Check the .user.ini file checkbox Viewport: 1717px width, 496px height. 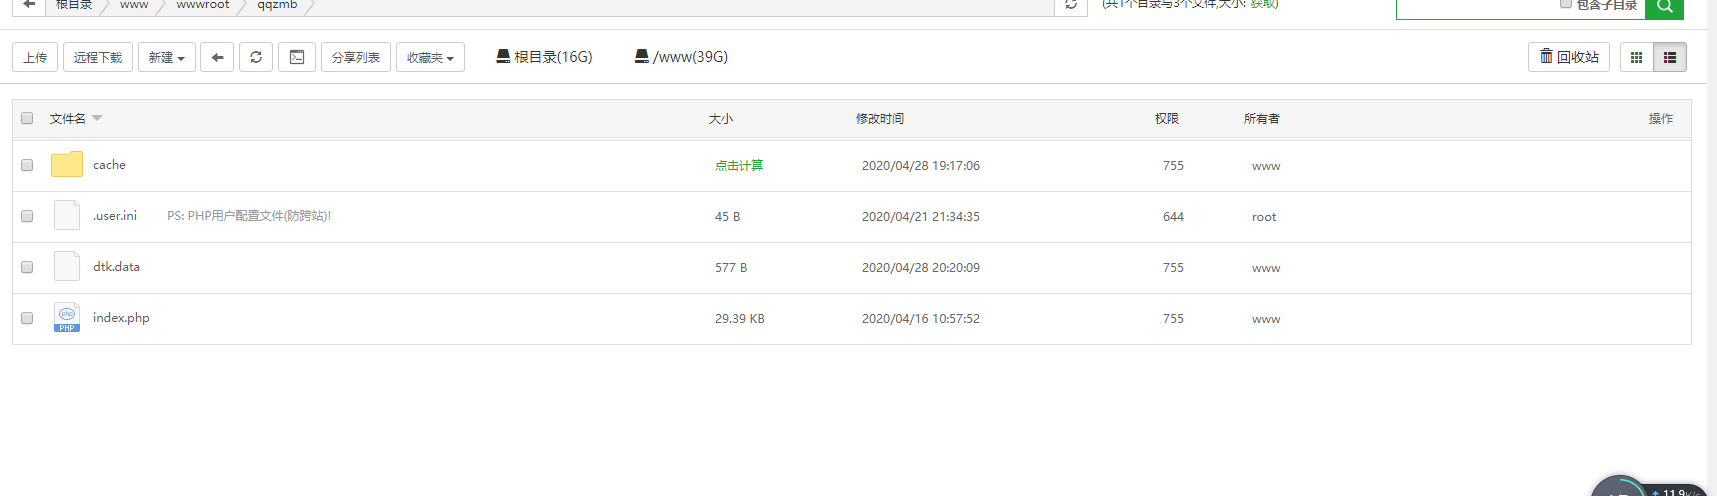pyautogui.click(x=27, y=216)
